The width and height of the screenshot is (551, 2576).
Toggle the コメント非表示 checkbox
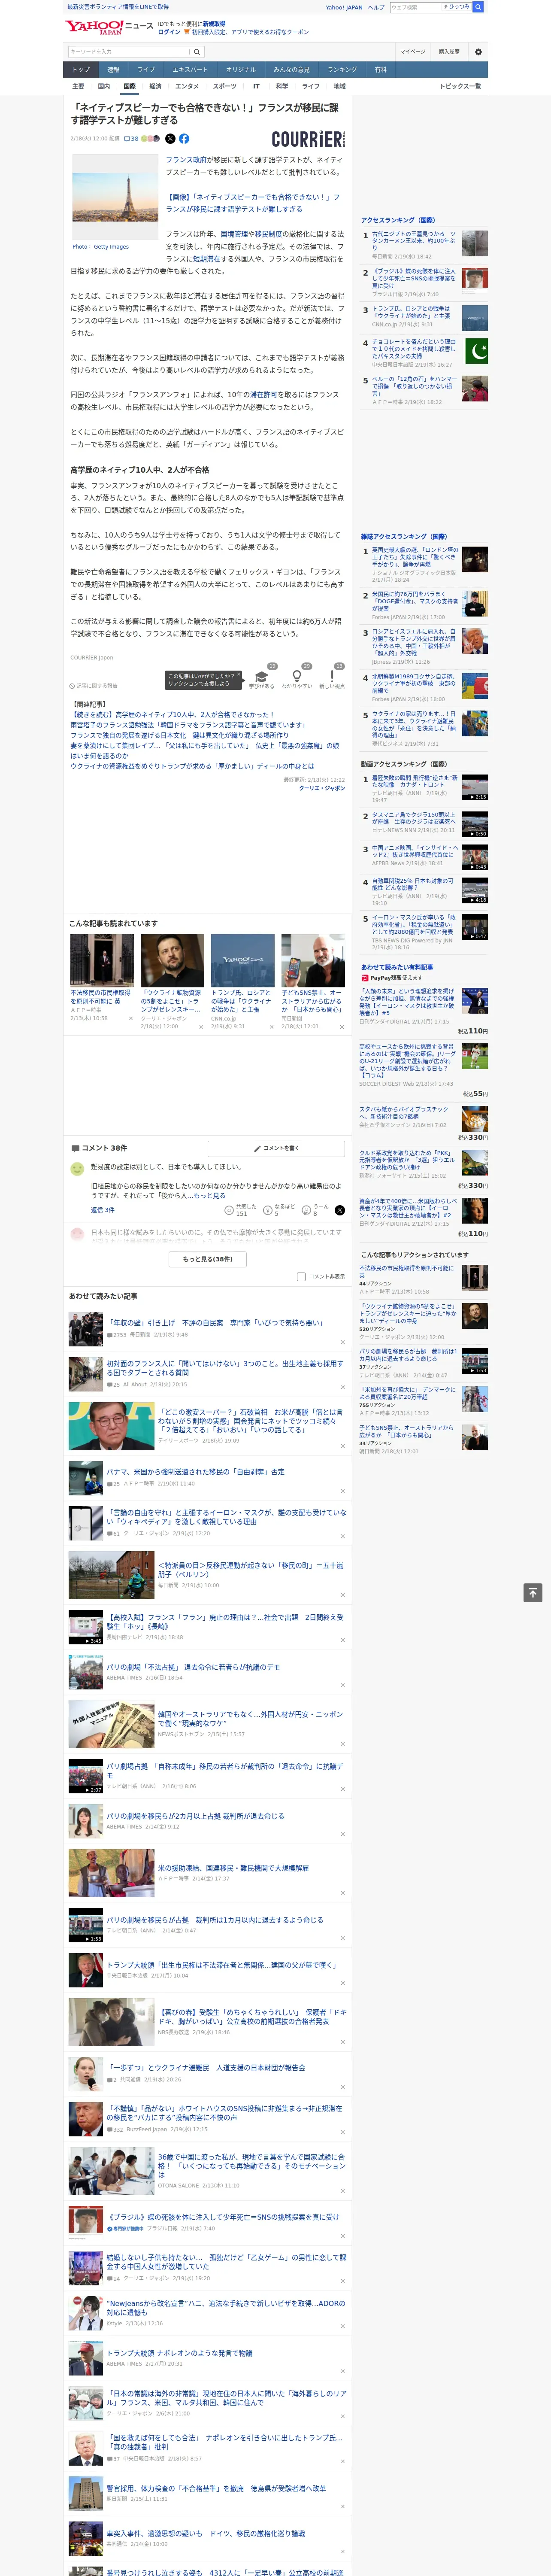(301, 1276)
